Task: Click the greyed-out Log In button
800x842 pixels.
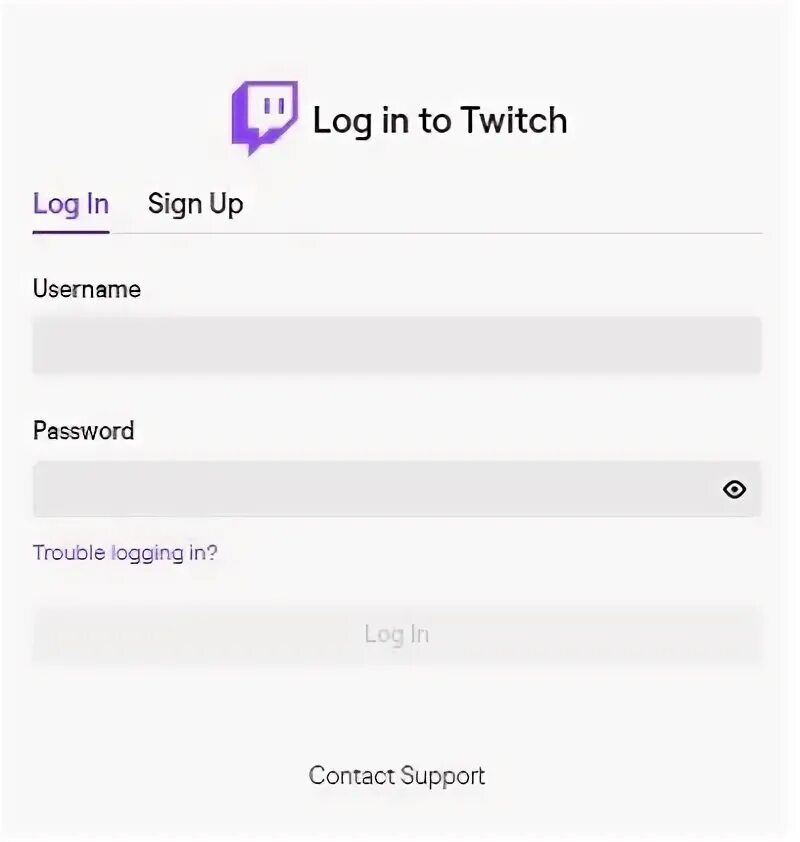Action: (397, 634)
